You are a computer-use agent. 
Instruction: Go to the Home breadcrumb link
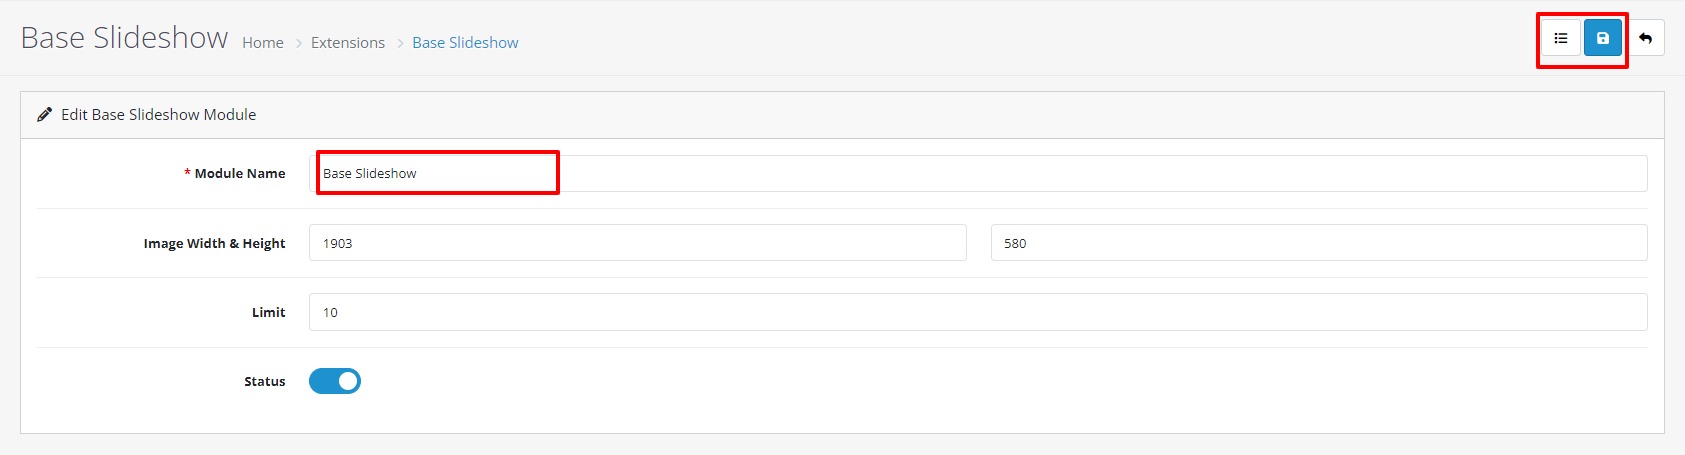[263, 43]
